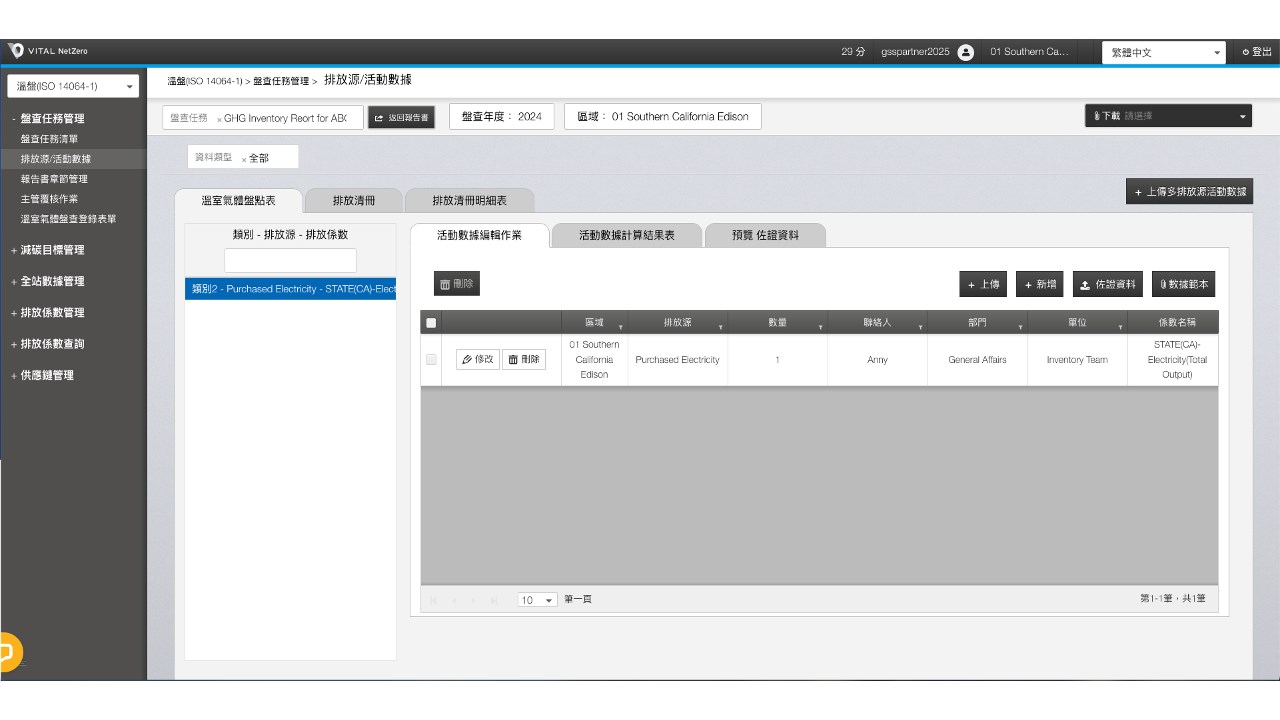Click the 係數名稱 column header
The image size is (1280, 720).
click(1173, 322)
